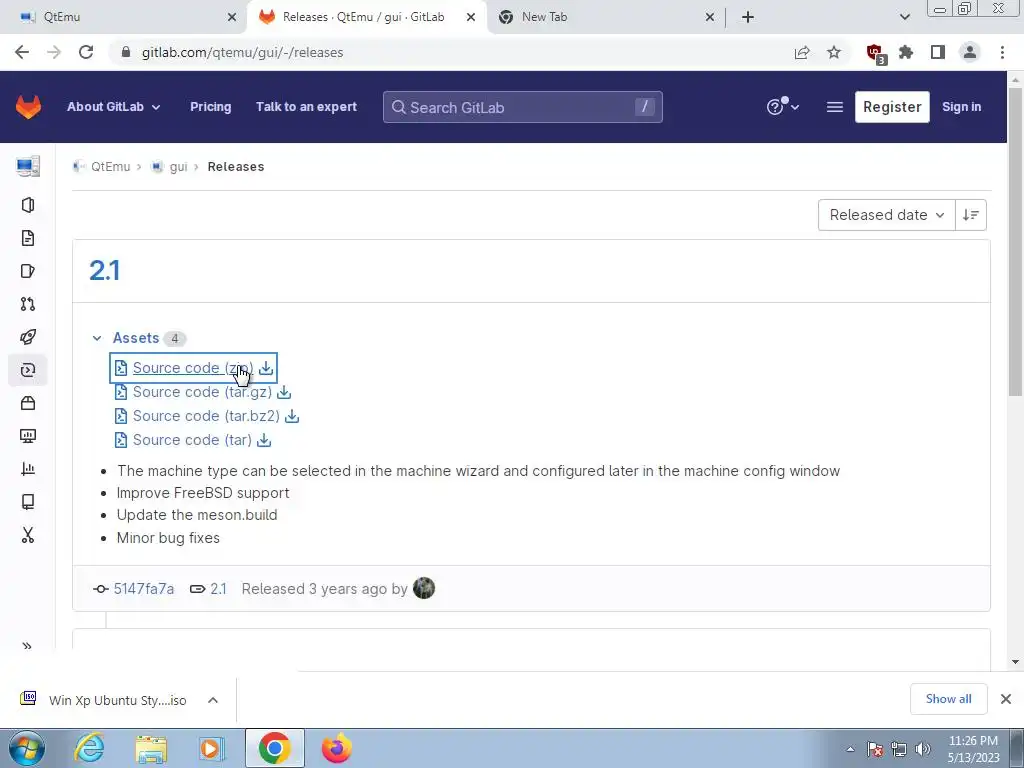1024x768 pixels.
Task: Expand About GitLab menu
Action: (x=114, y=107)
